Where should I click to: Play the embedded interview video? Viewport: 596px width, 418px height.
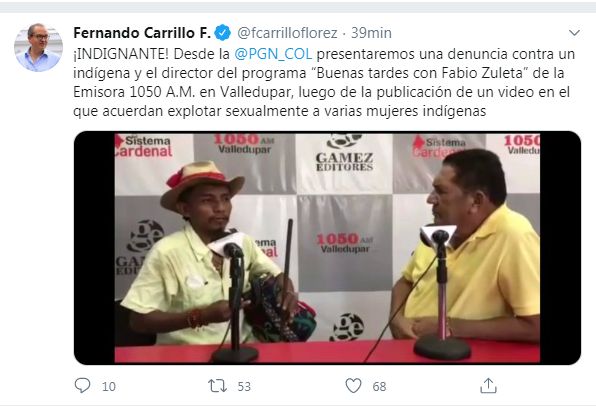pyautogui.click(x=327, y=248)
